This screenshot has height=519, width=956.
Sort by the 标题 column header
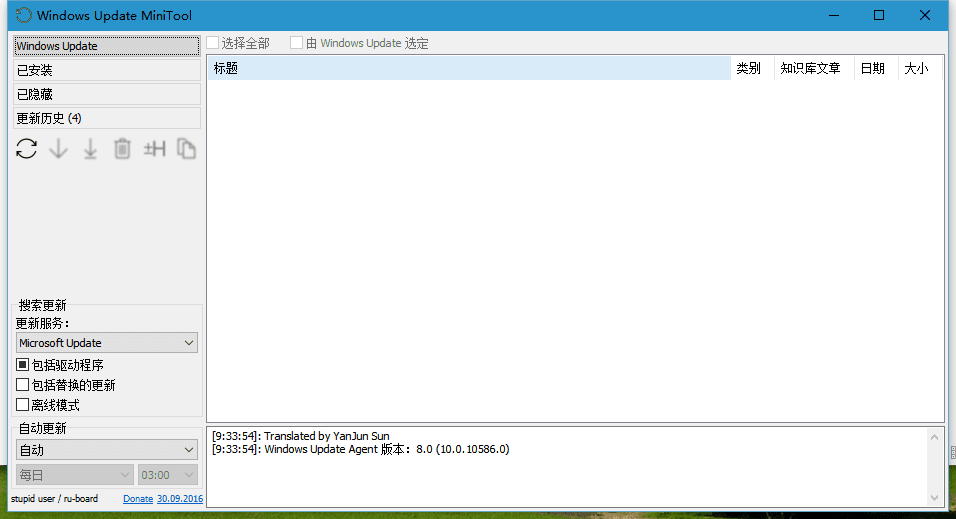pos(469,68)
